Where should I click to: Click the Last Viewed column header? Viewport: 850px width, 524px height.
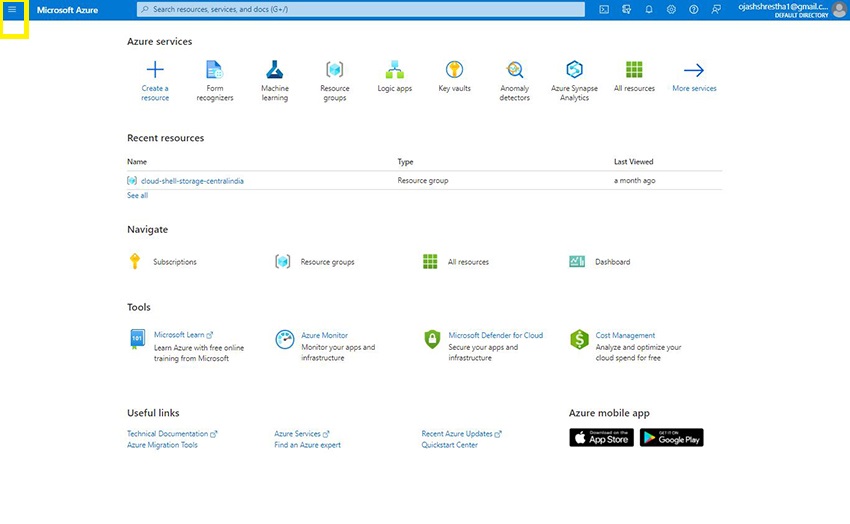pyautogui.click(x=633, y=161)
